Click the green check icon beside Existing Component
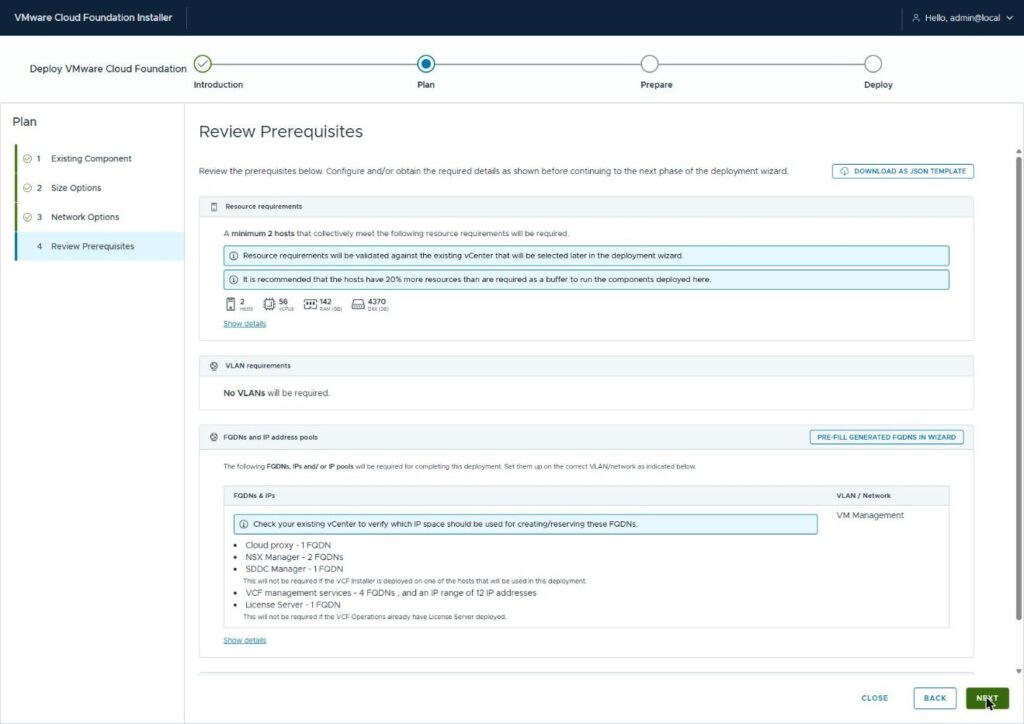The width and height of the screenshot is (1024, 724). 27,159
